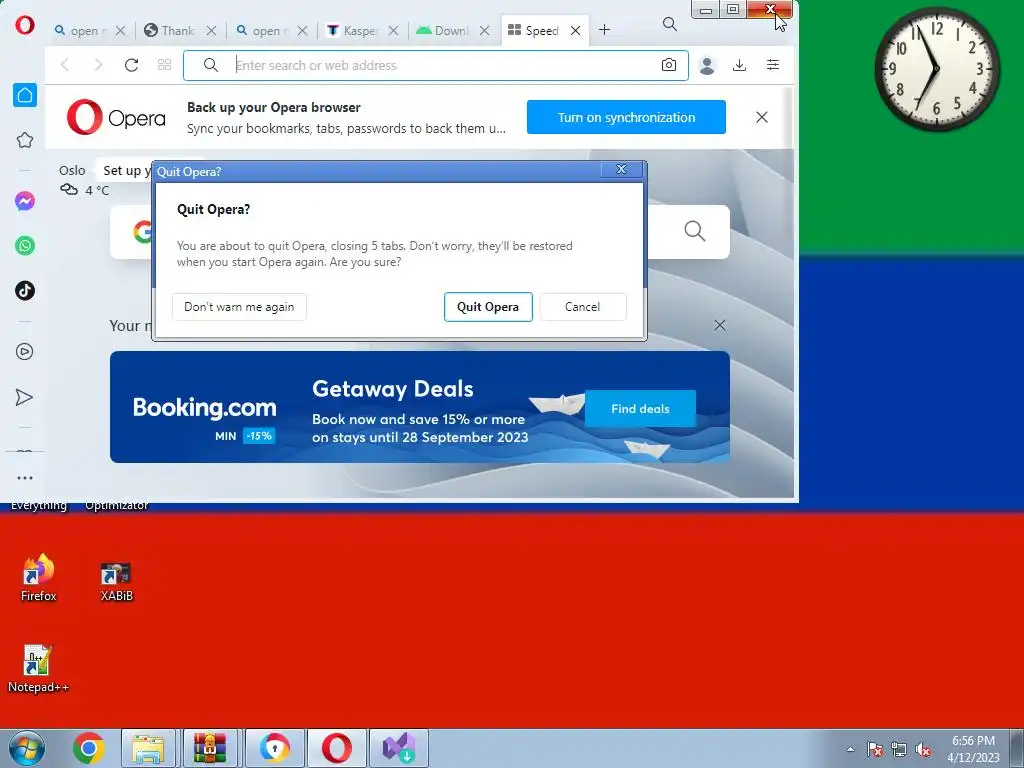
Task: Click Find deals on Booking banner
Action: coord(640,409)
